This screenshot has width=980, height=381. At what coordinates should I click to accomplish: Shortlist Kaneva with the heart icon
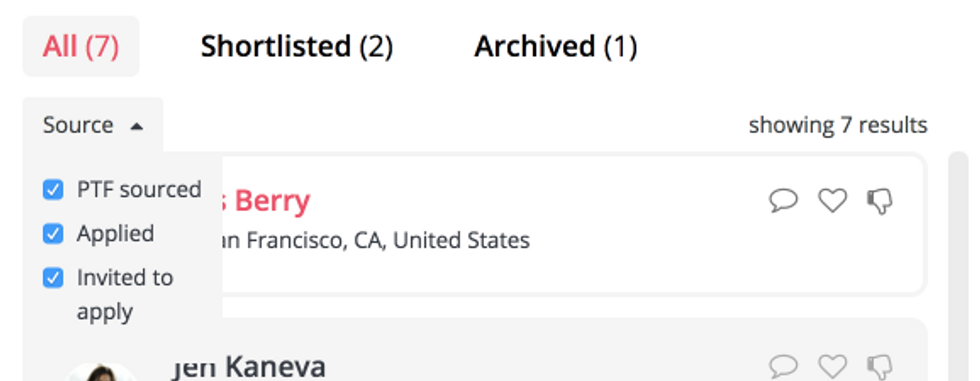832,366
